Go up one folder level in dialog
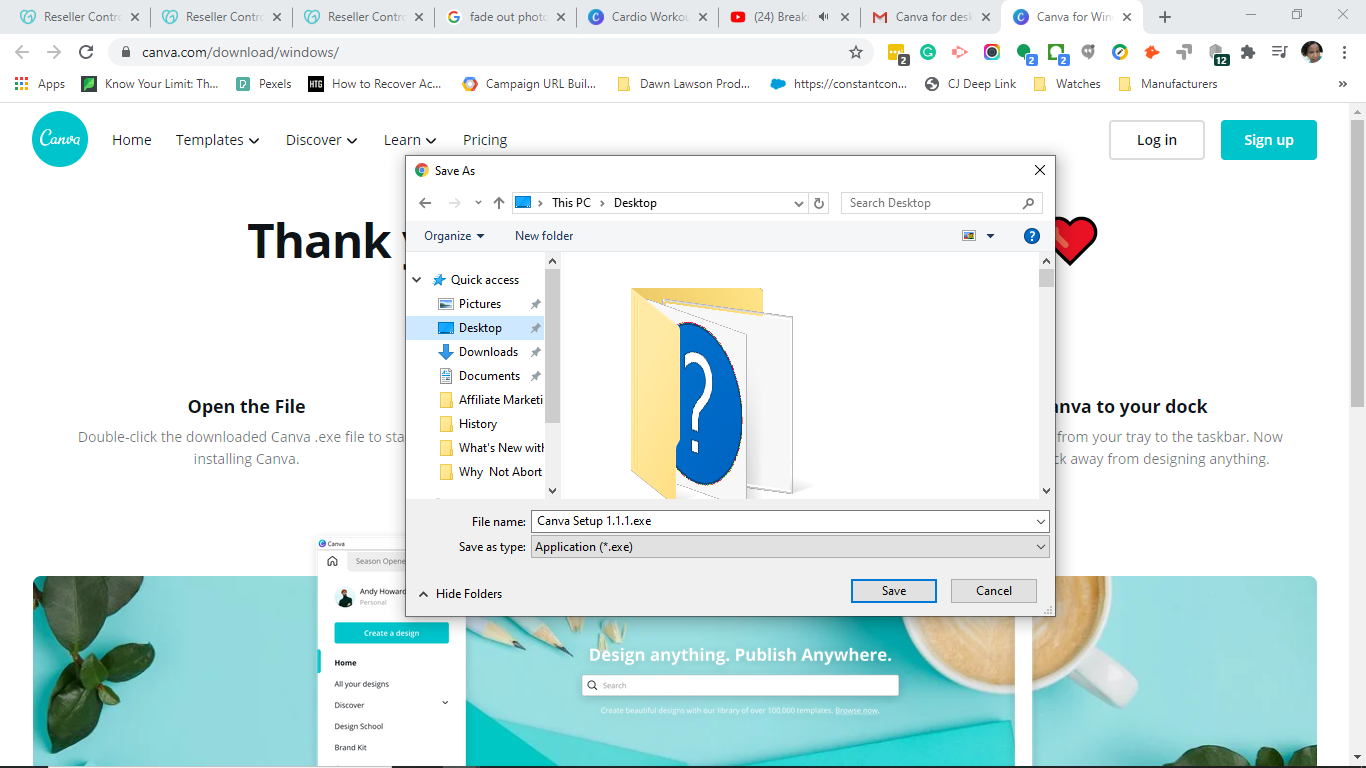This screenshot has height=768, width=1366. [x=499, y=203]
